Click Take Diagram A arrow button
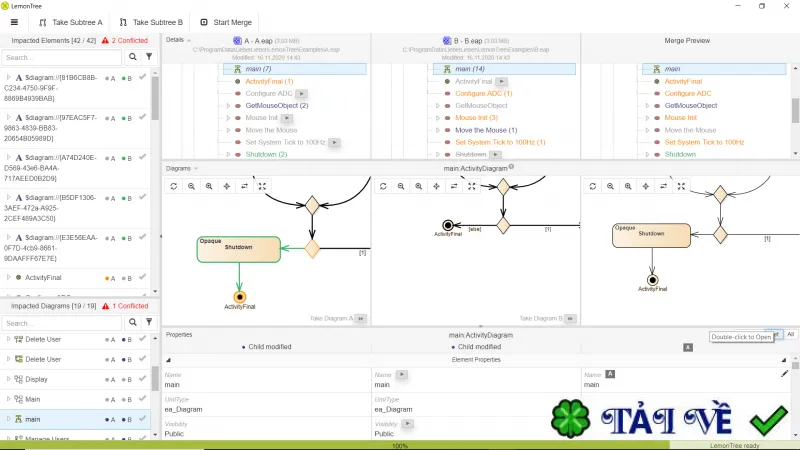 361,318
